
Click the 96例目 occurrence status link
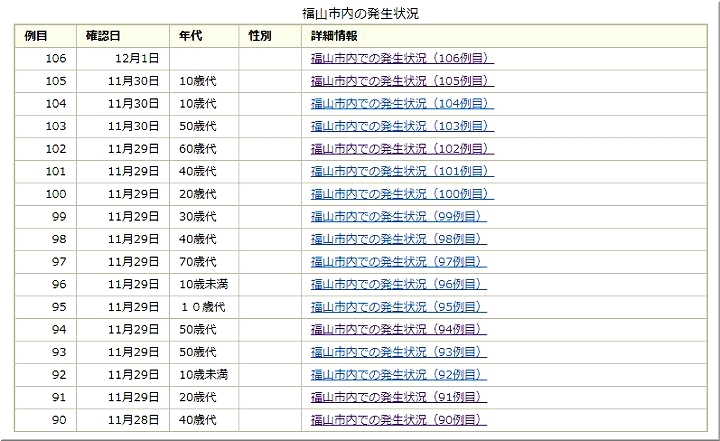(x=398, y=284)
